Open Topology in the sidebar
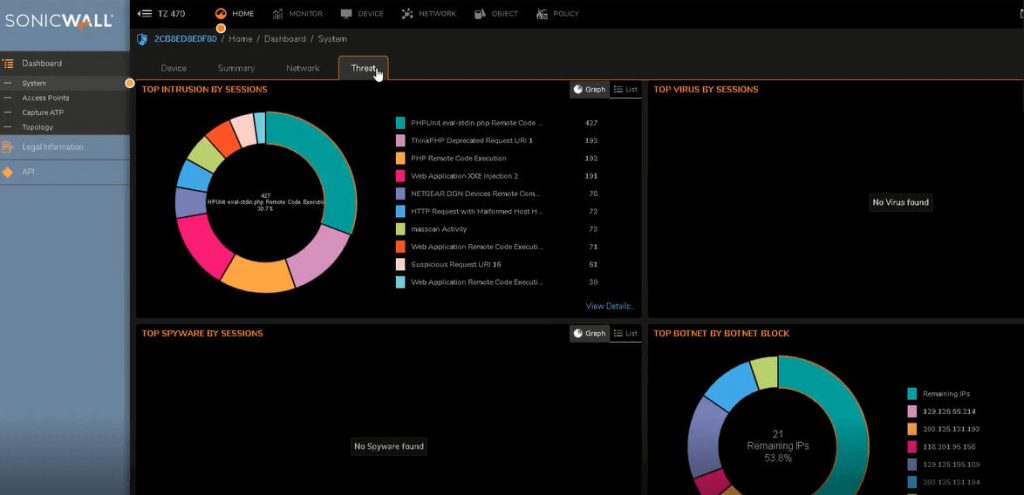The height and width of the screenshot is (495, 1024). point(37,127)
